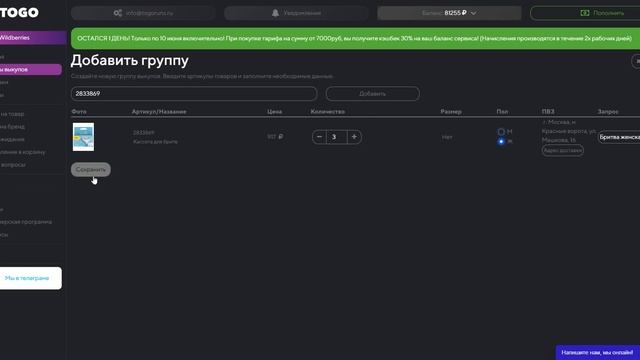Click the green cashback promo banner
This screenshot has width=640, height=360.
(x=355, y=38)
